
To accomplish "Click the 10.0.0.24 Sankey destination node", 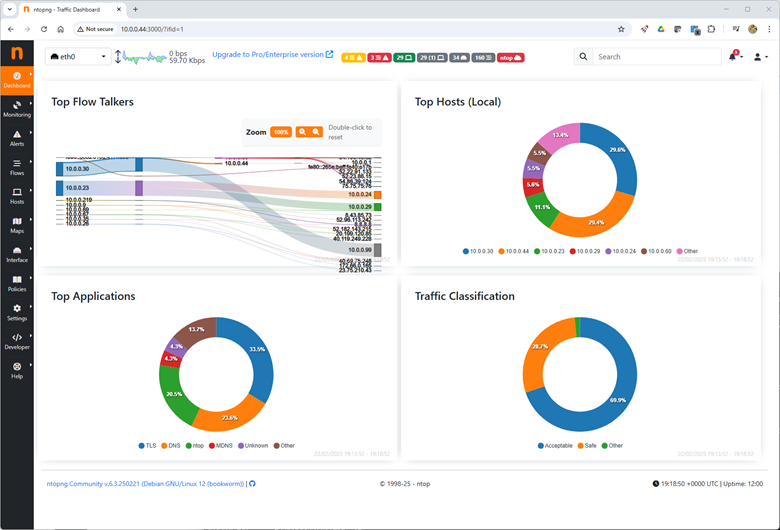I will [378, 195].
